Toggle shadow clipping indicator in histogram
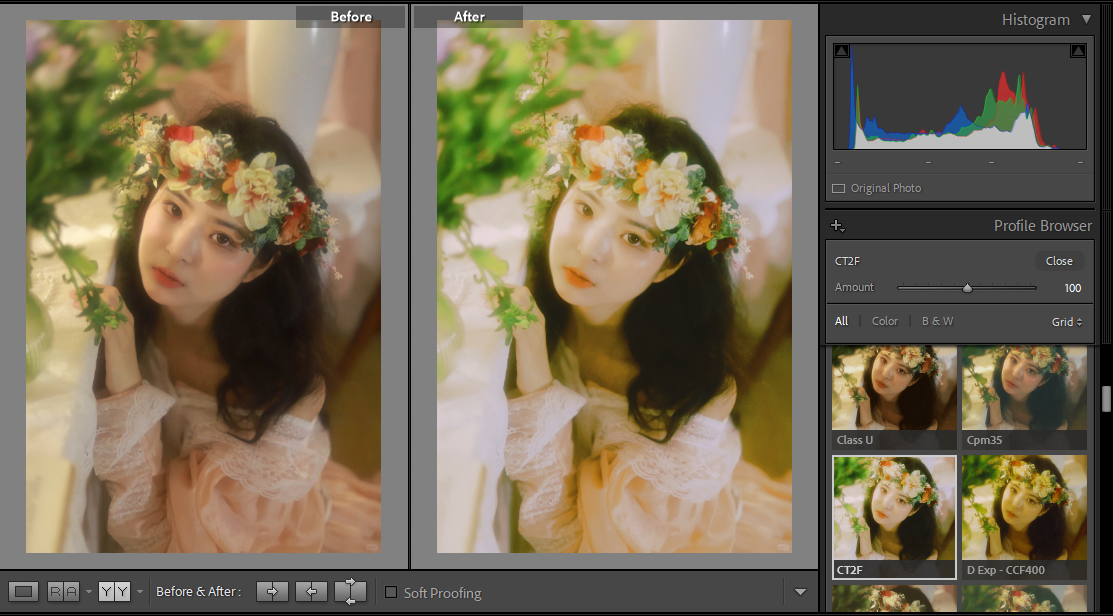Screen dimensions: 1113x616 (842, 51)
